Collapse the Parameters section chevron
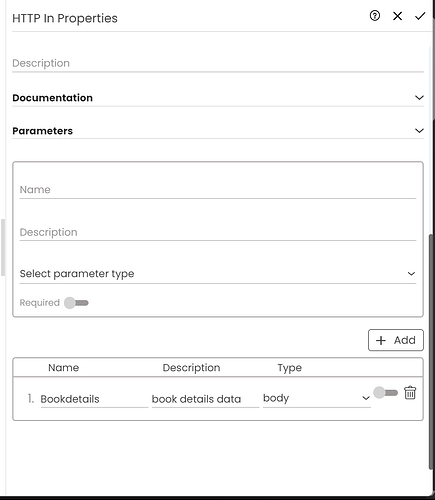435x500 pixels. tap(419, 131)
